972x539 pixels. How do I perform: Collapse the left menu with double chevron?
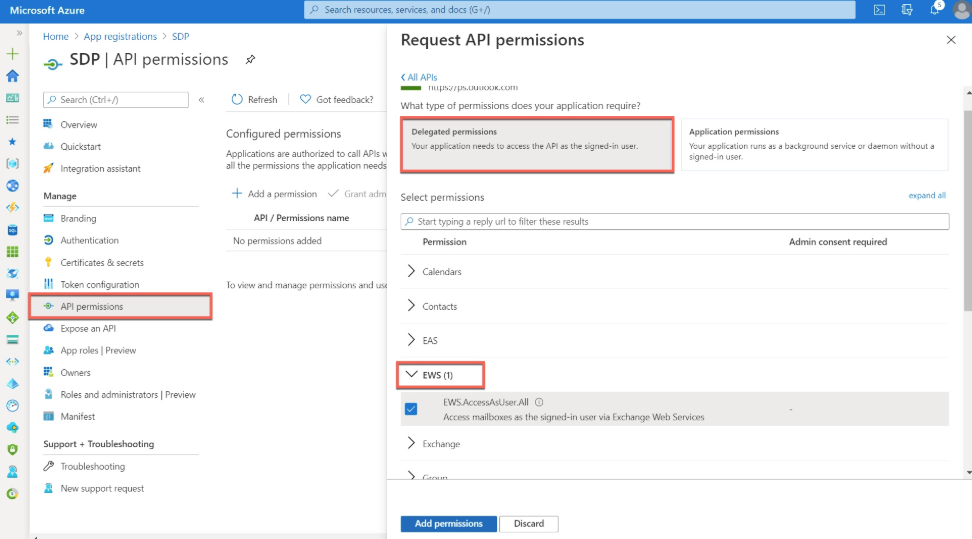pyautogui.click(x=201, y=100)
